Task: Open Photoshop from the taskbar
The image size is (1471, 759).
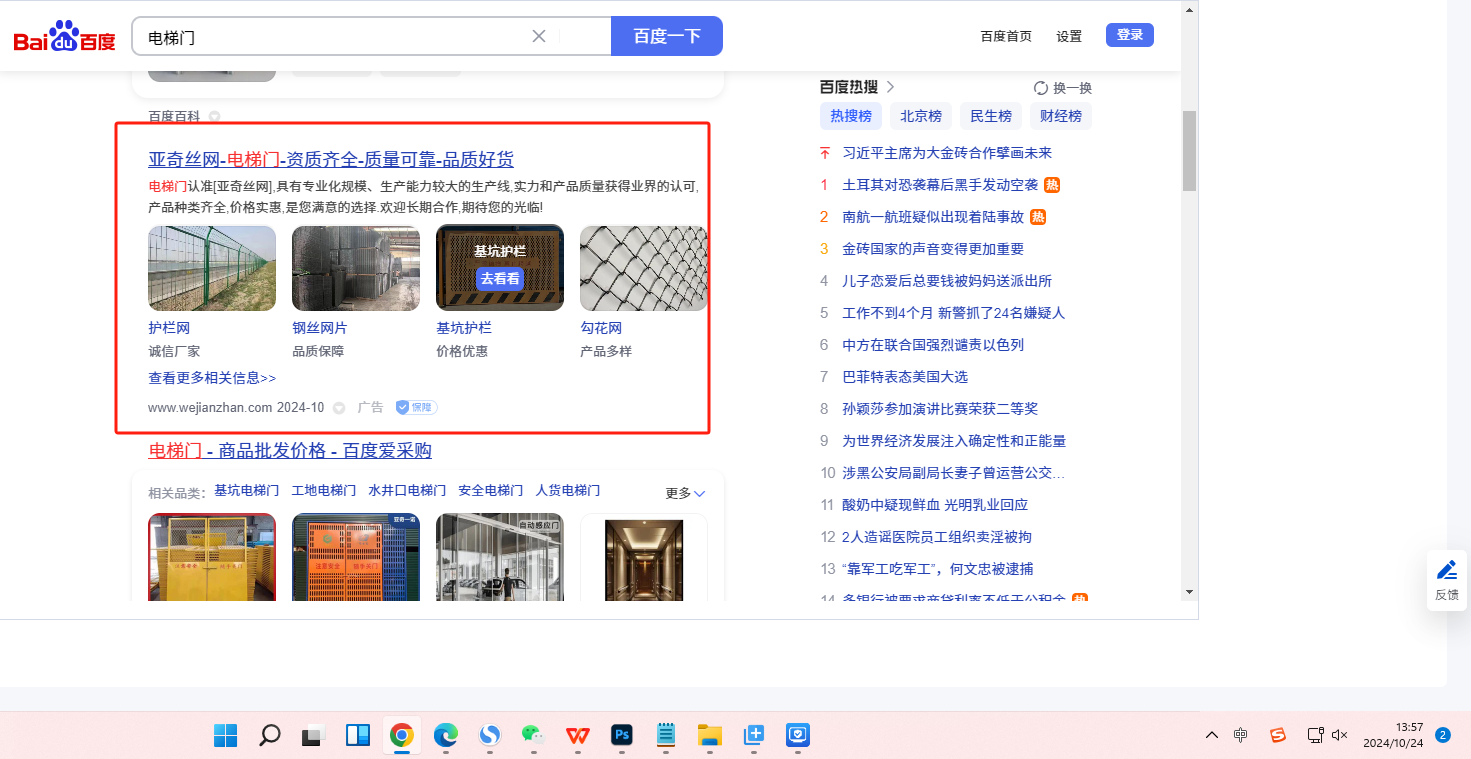Action: [622, 736]
